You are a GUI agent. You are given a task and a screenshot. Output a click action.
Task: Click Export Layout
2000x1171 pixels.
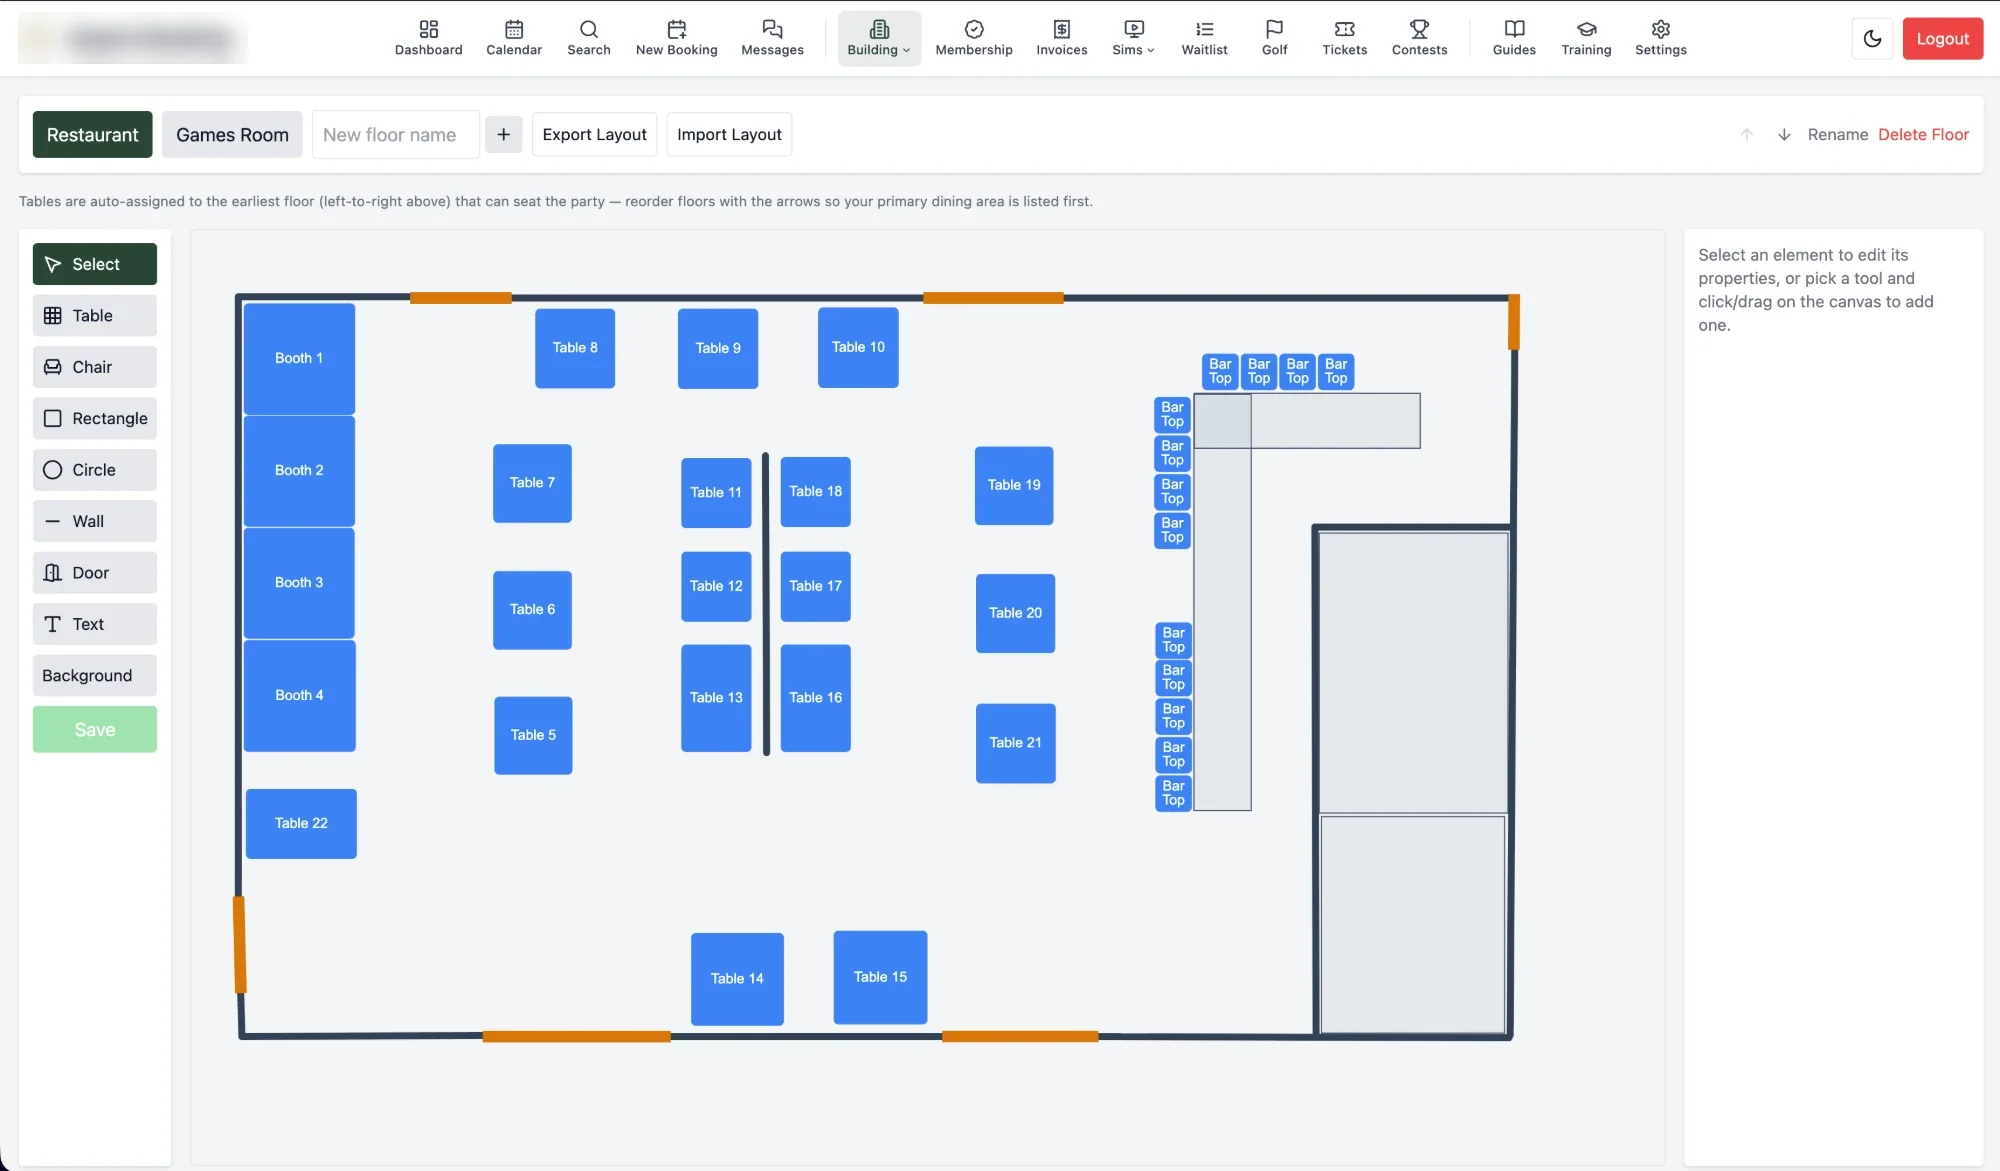click(x=594, y=134)
